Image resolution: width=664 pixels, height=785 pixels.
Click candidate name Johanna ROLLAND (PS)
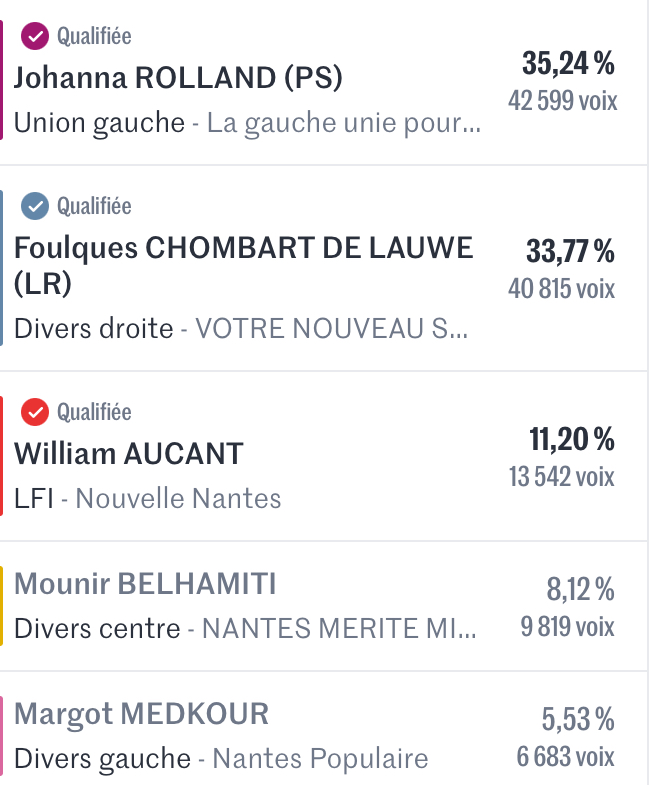(178, 78)
